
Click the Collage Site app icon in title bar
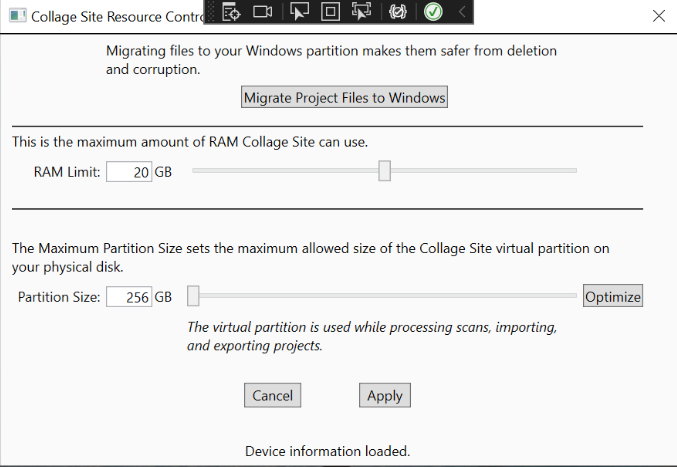(15, 16)
